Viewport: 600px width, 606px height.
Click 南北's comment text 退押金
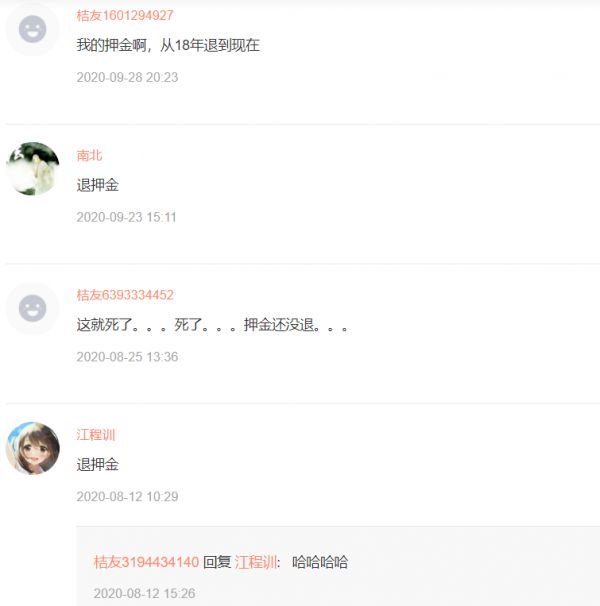(97, 185)
